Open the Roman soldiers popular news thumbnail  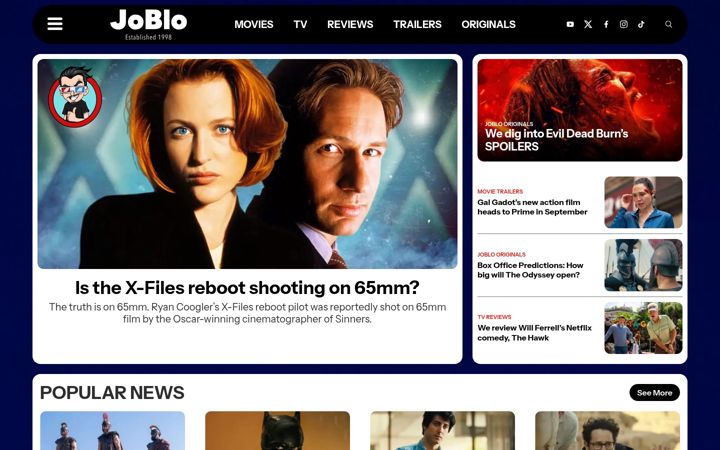click(x=112, y=431)
